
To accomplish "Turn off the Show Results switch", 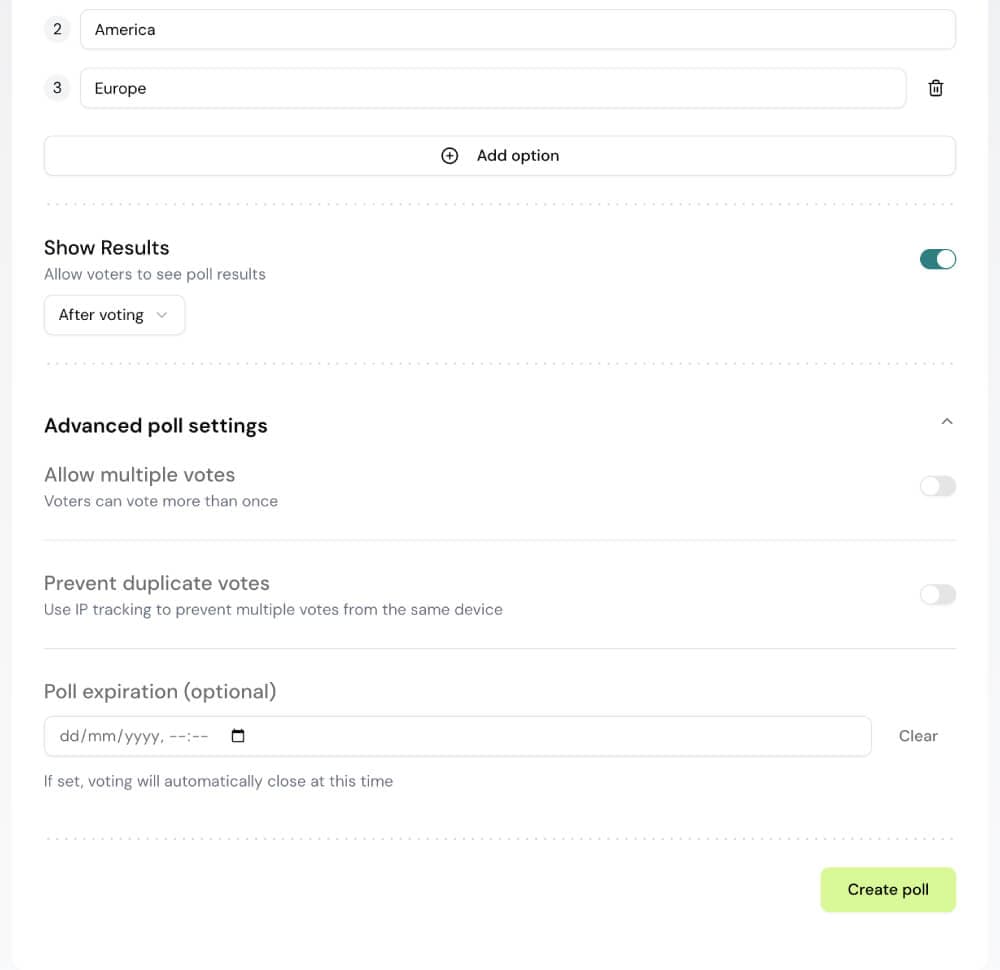I will pyautogui.click(x=938, y=260).
